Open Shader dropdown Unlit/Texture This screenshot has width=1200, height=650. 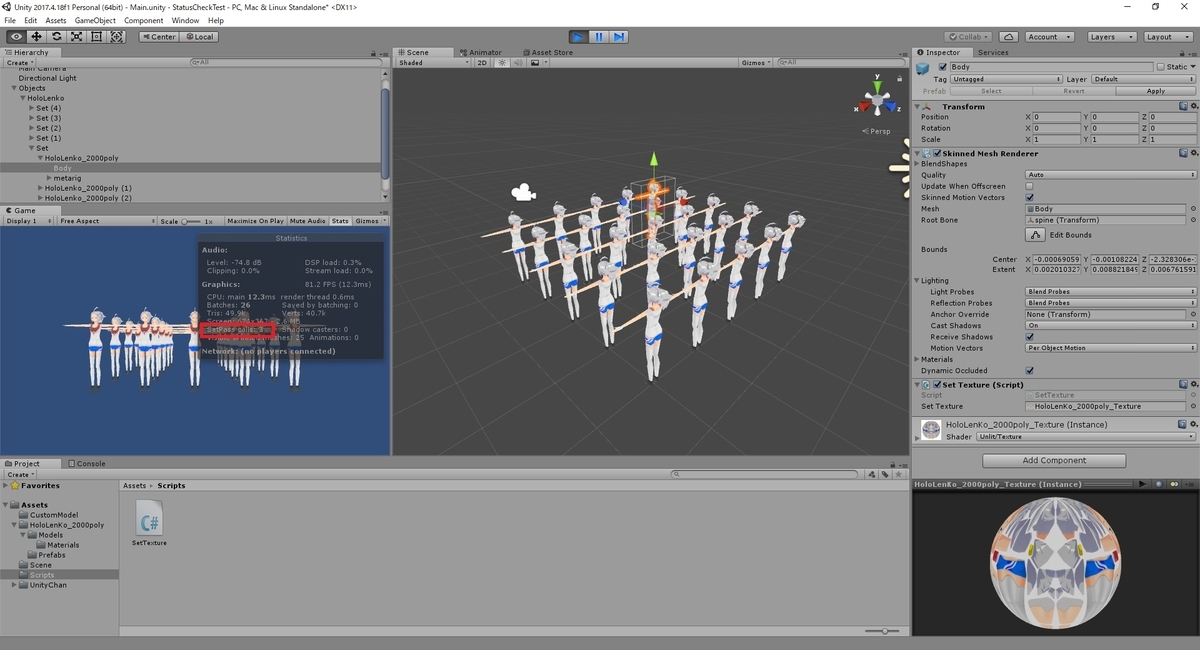pyautogui.click(x=1085, y=437)
